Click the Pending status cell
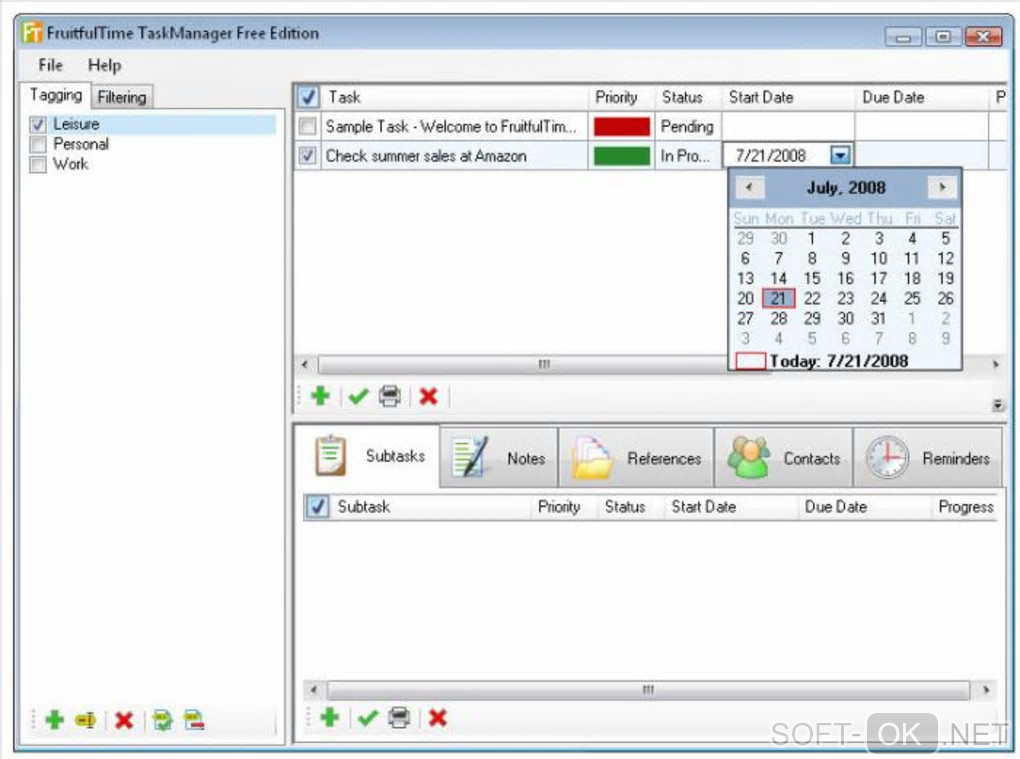Screen dimensions: 1020x759 point(688,126)
